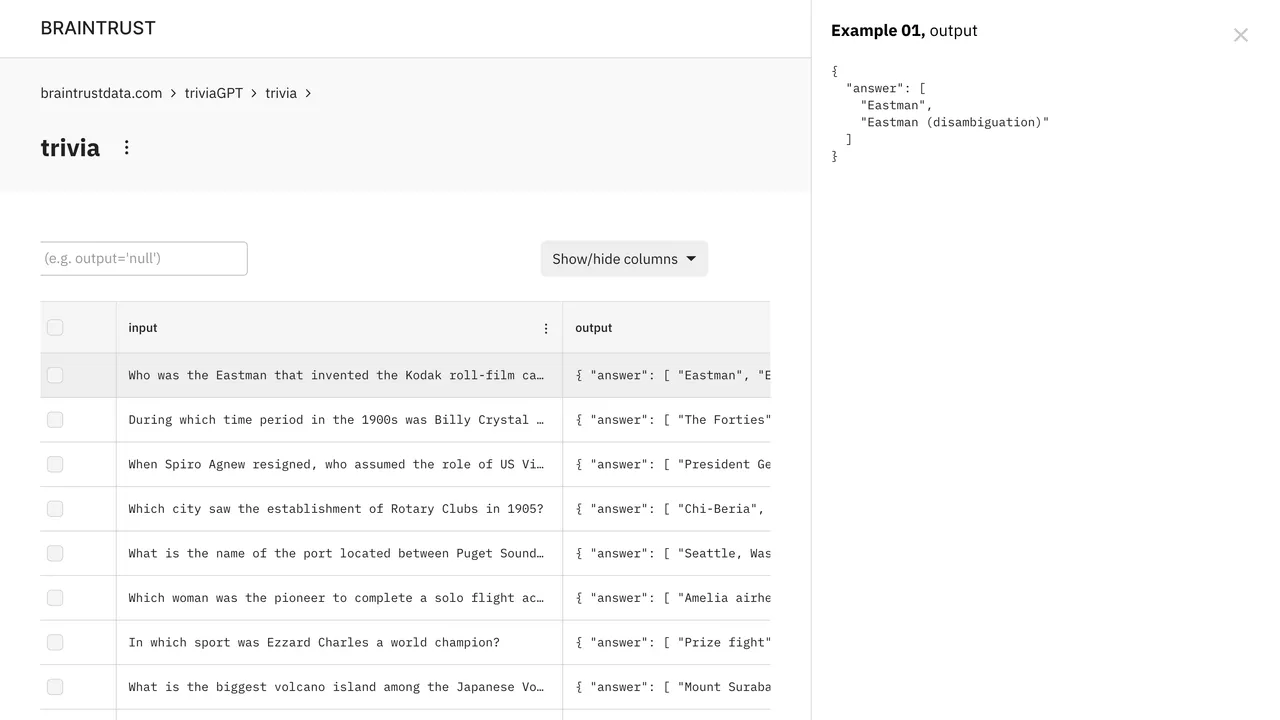The width and height of the screenshot is (1280, 720).
Task: Open the "Seattle, Was" output cell
Action: pyautogui.click(x=666, y=553)
